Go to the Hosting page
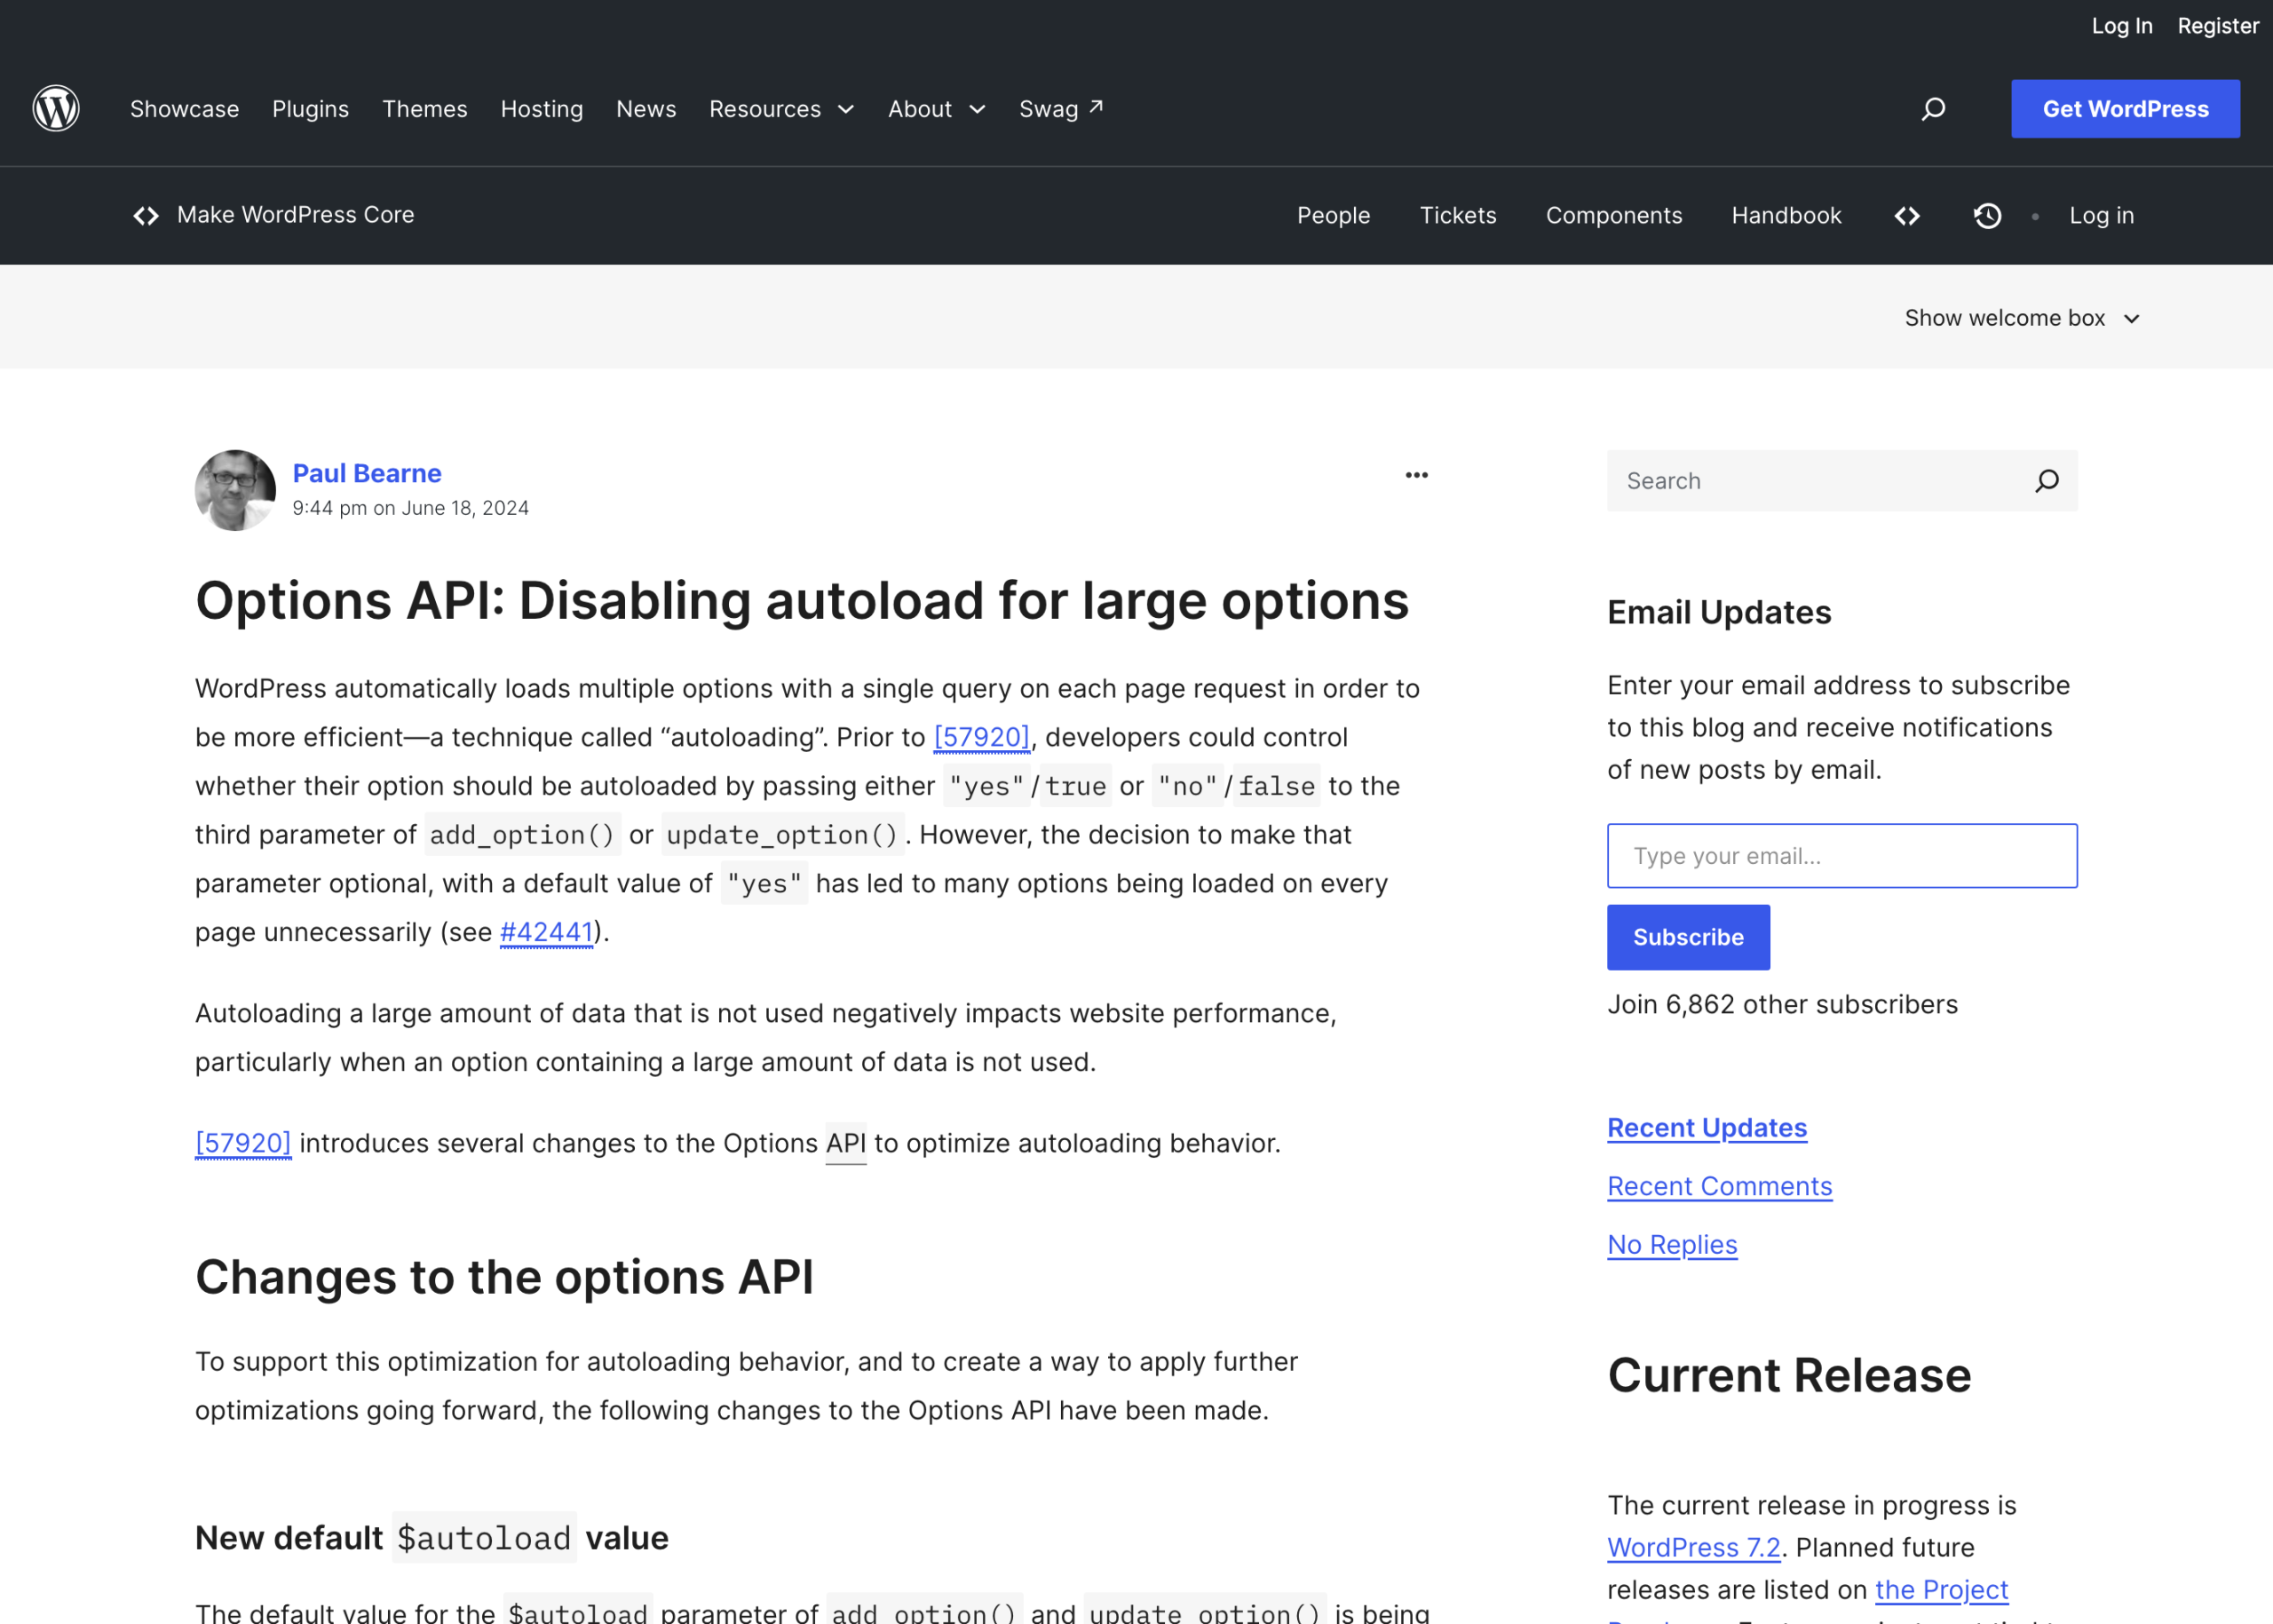2273x1624 pixels. pos(542,109)
